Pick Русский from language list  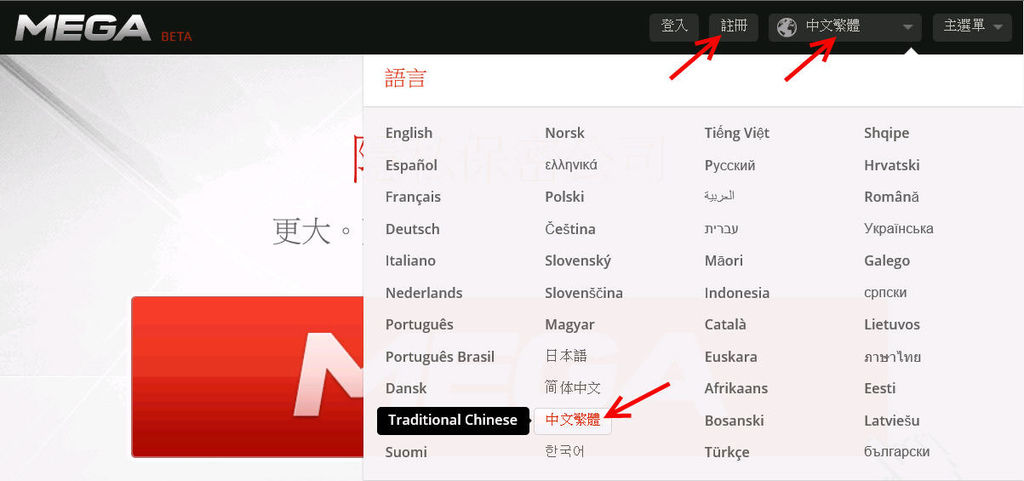(x=729, y=165)
